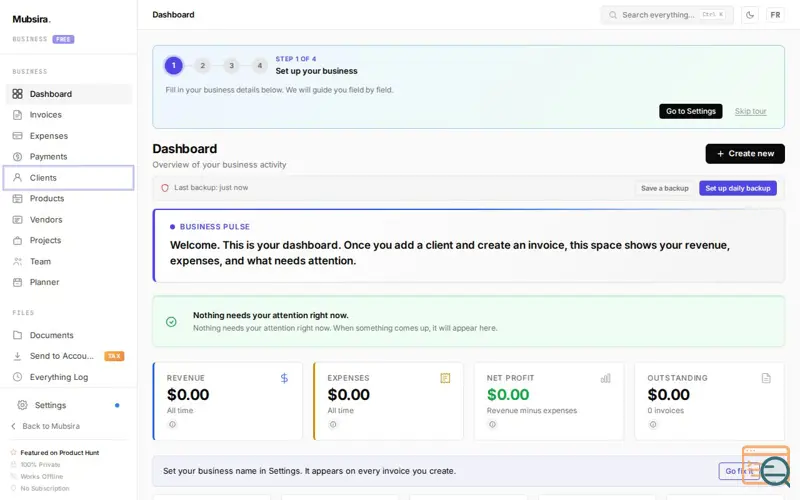The height and width of the screenshot is (500, 800).
Task: Click the '0 invoices' text
Action: click(x=666, y=411)
